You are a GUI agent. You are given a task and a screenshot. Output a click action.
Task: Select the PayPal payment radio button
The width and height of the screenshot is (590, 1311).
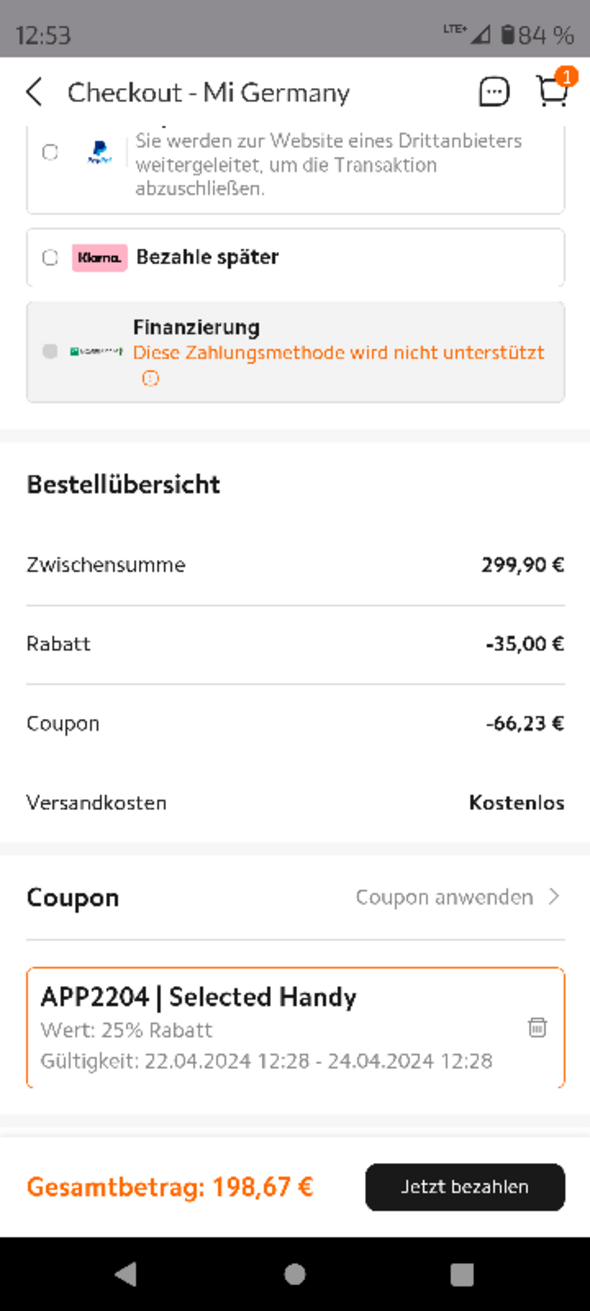pyautogui.click(x=50, y=153)
